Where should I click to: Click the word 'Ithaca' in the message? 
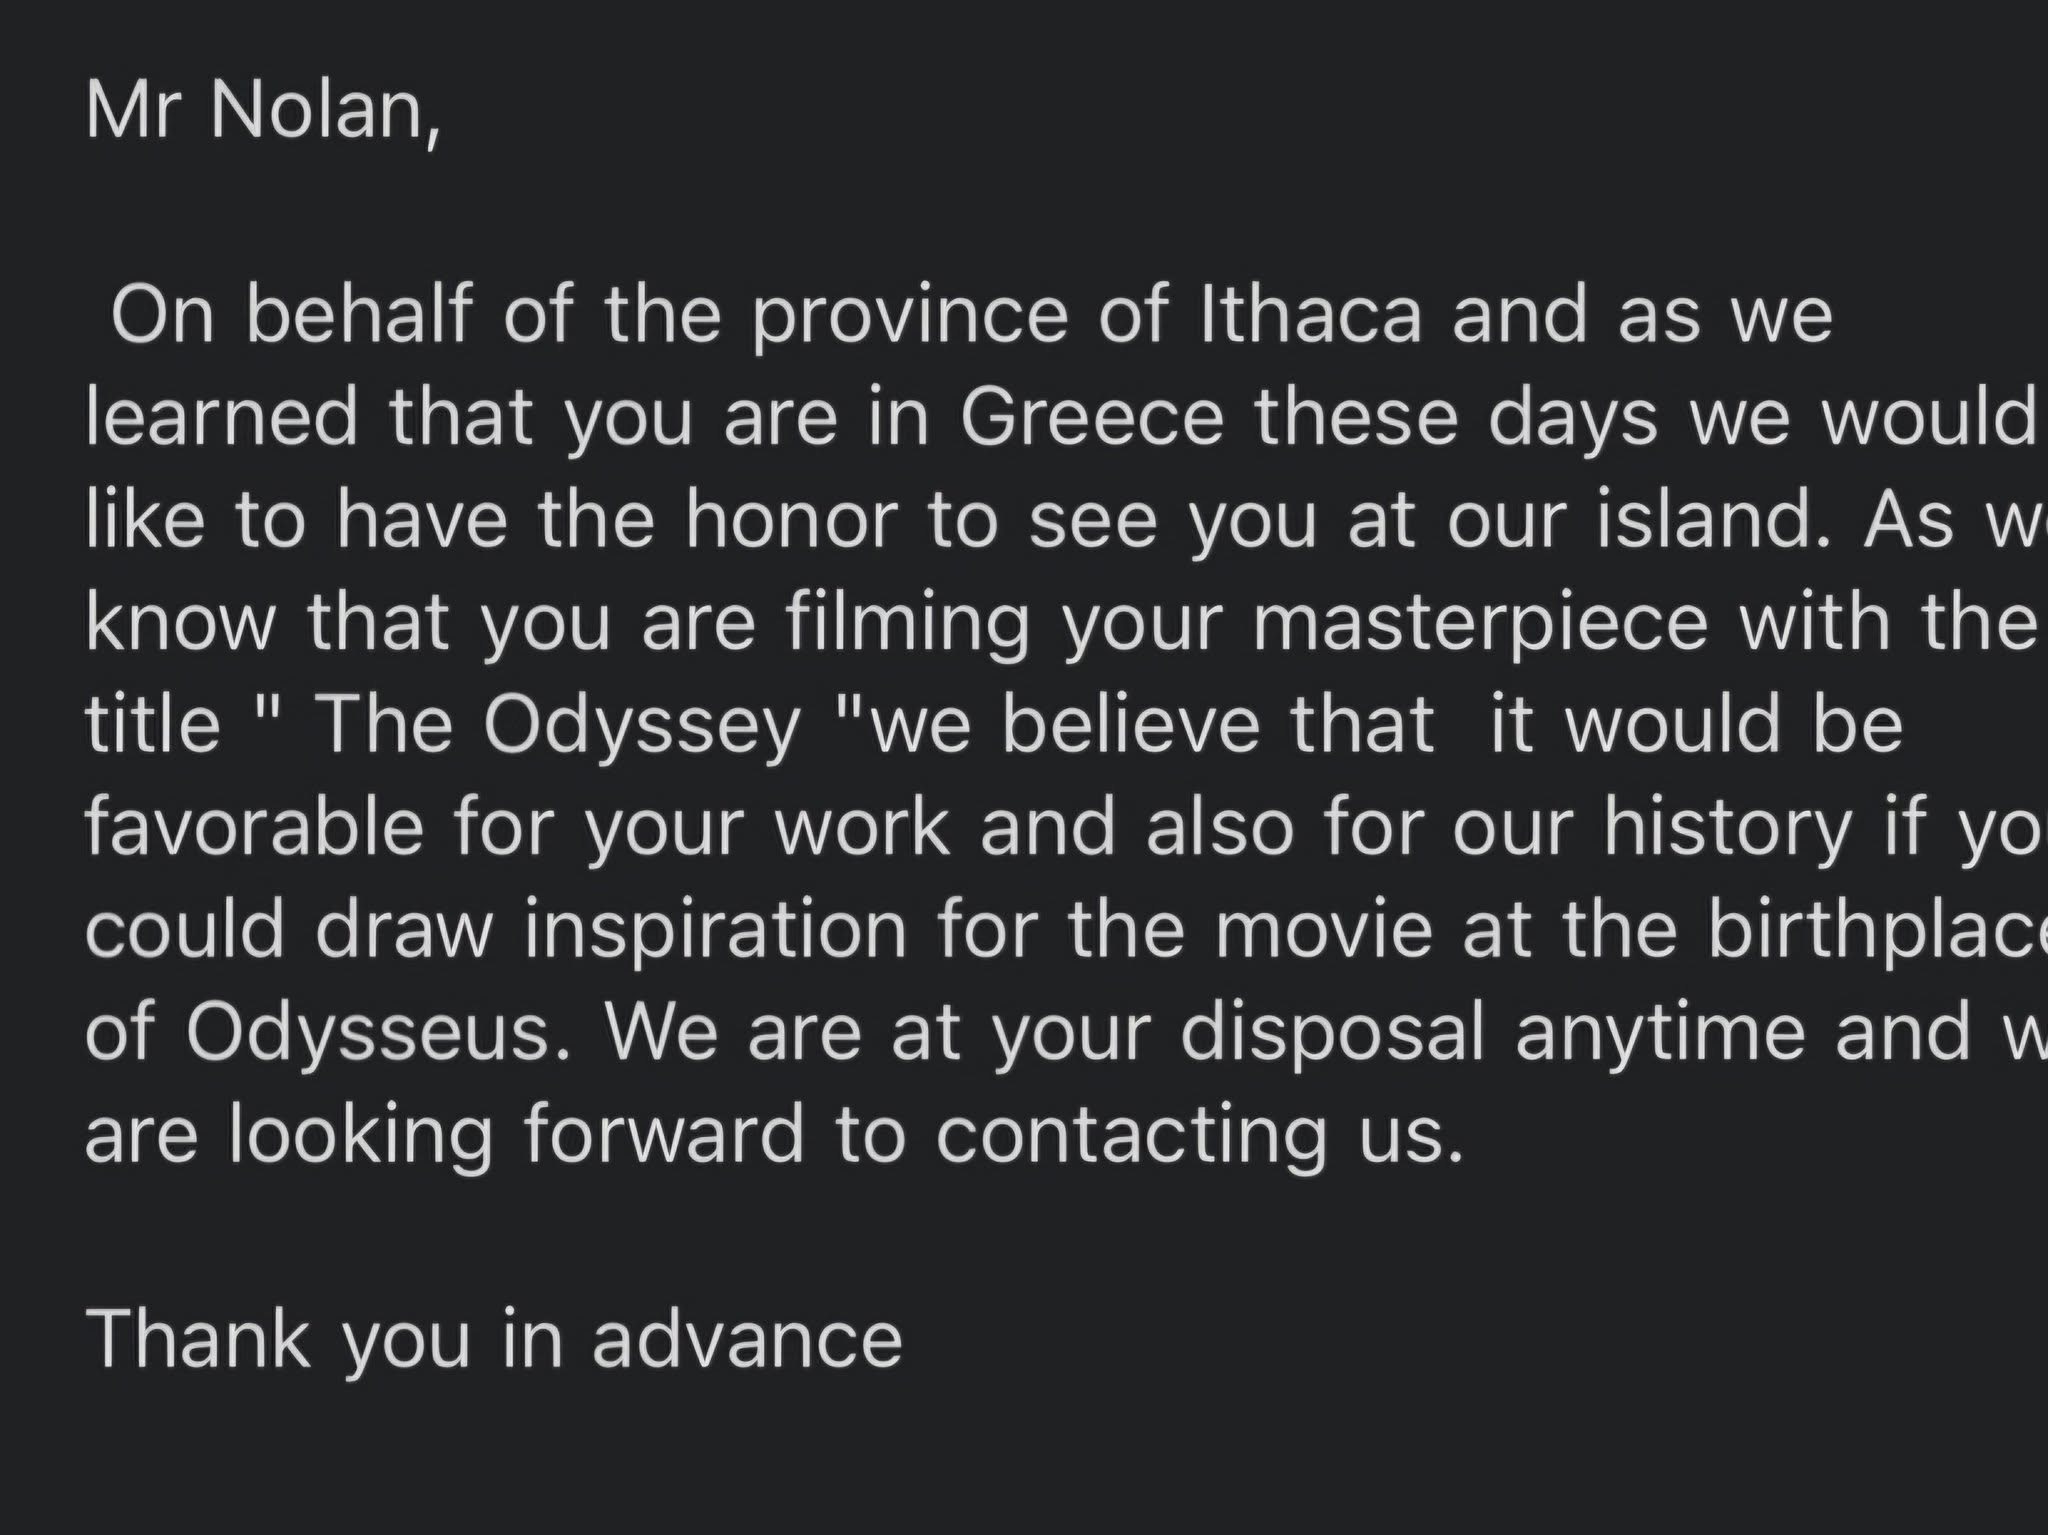pos(1309,315)
